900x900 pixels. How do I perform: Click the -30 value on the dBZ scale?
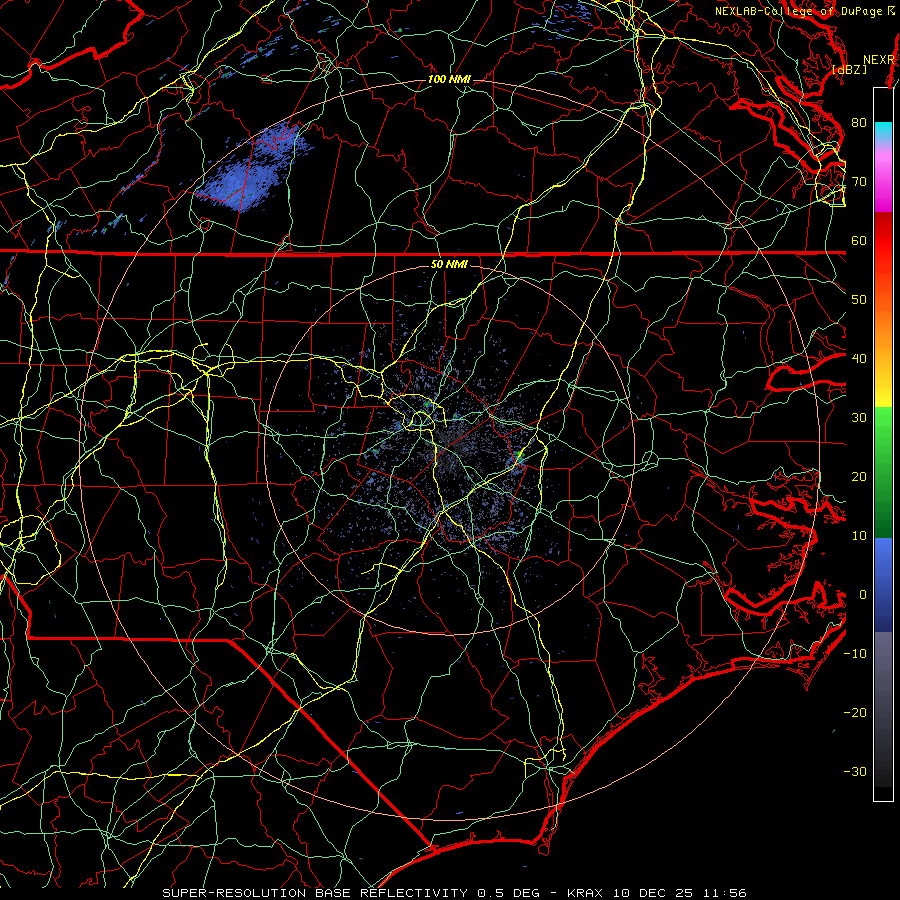pos(855,771)
